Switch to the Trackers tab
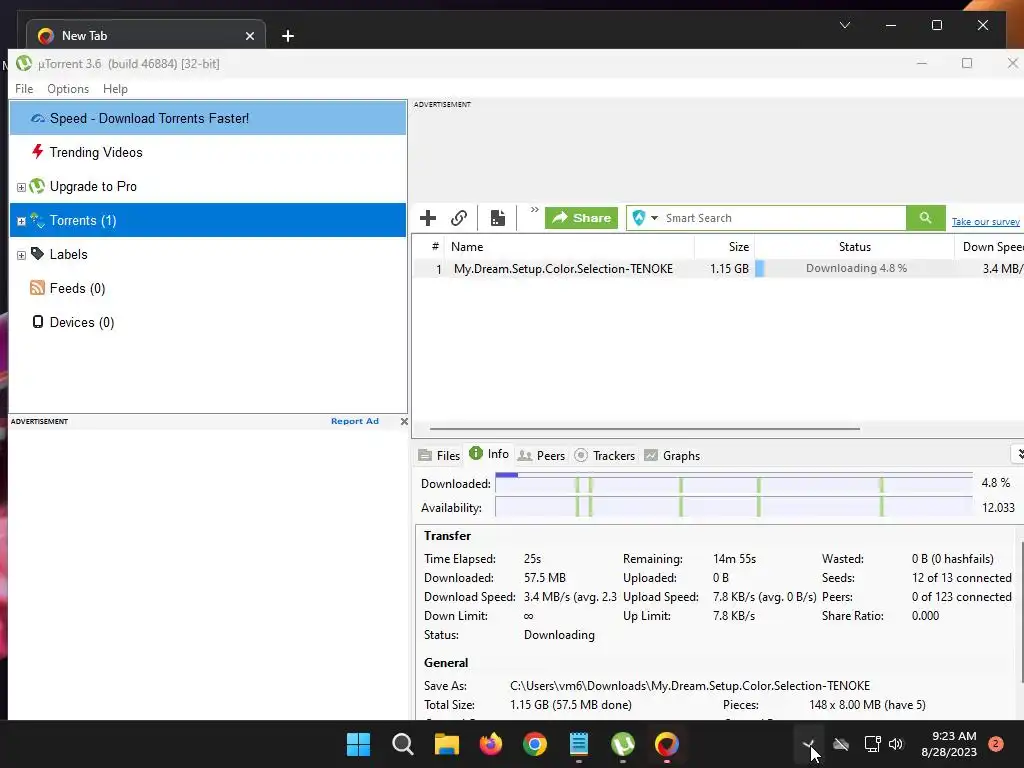Viewport: 1024px width, 768px height. [x=605, y=456]
